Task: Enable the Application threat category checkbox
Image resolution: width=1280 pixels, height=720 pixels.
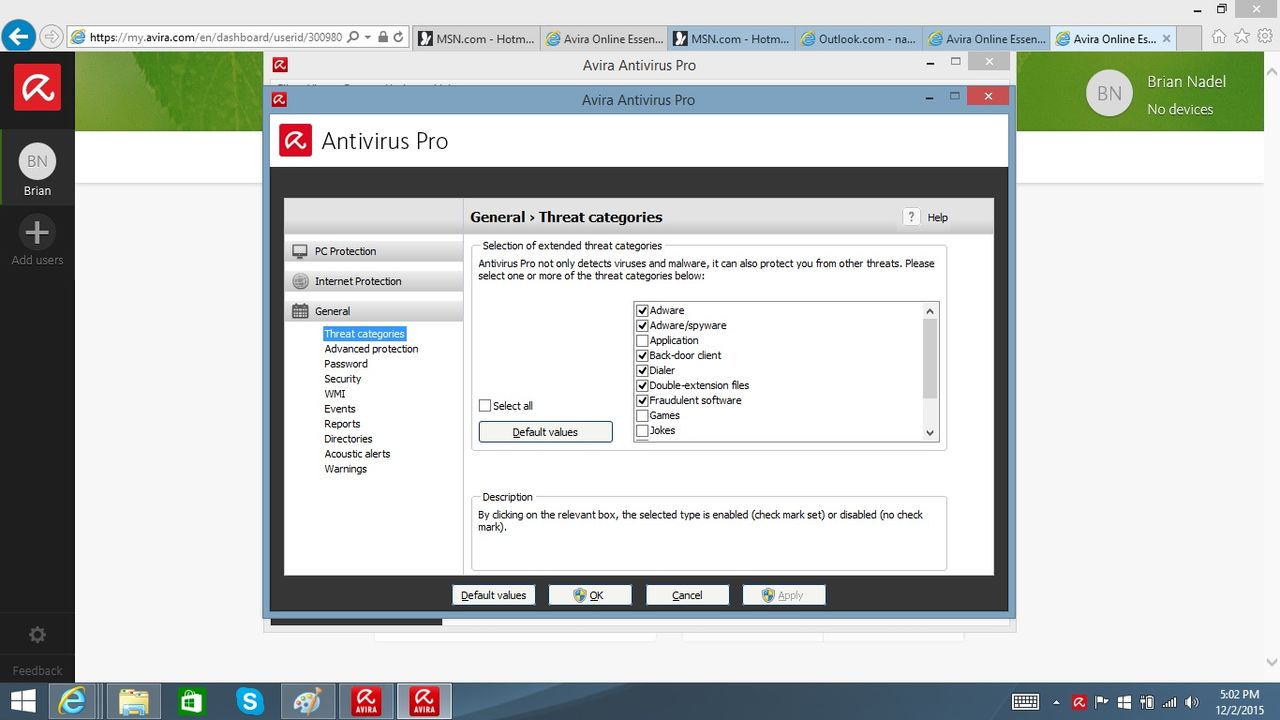Action: [643, 341]
